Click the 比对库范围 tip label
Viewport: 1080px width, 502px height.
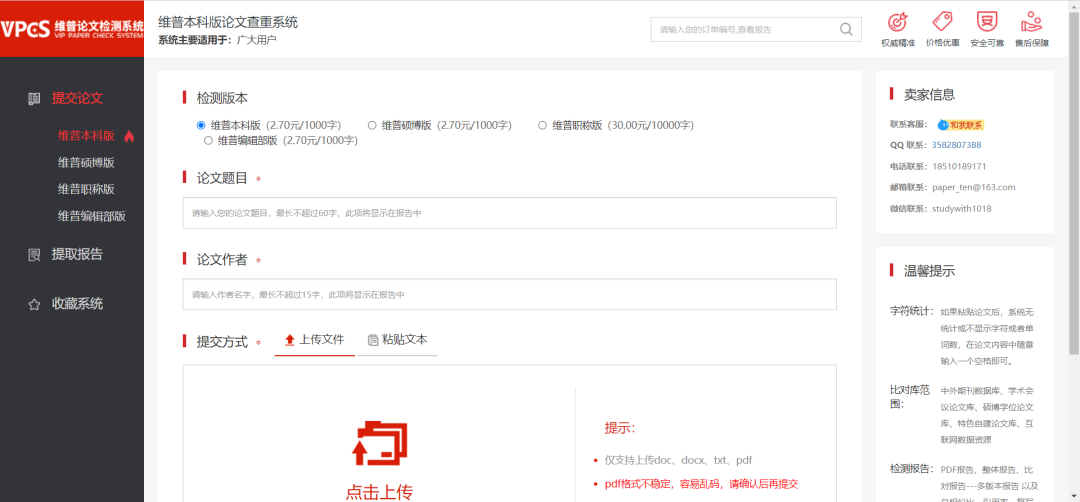[910, 397]
